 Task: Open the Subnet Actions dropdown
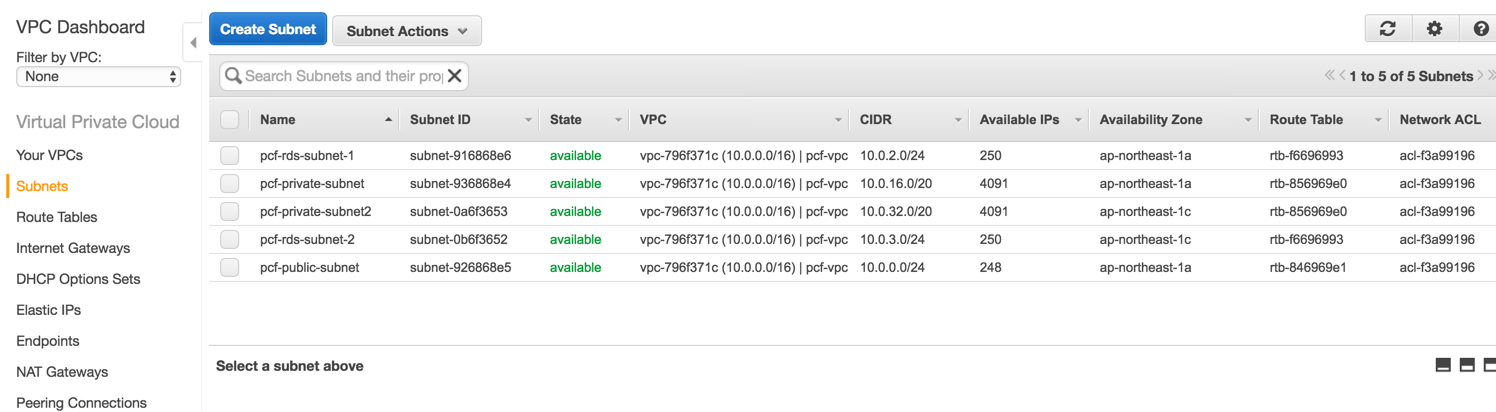[x=406, y=31]
